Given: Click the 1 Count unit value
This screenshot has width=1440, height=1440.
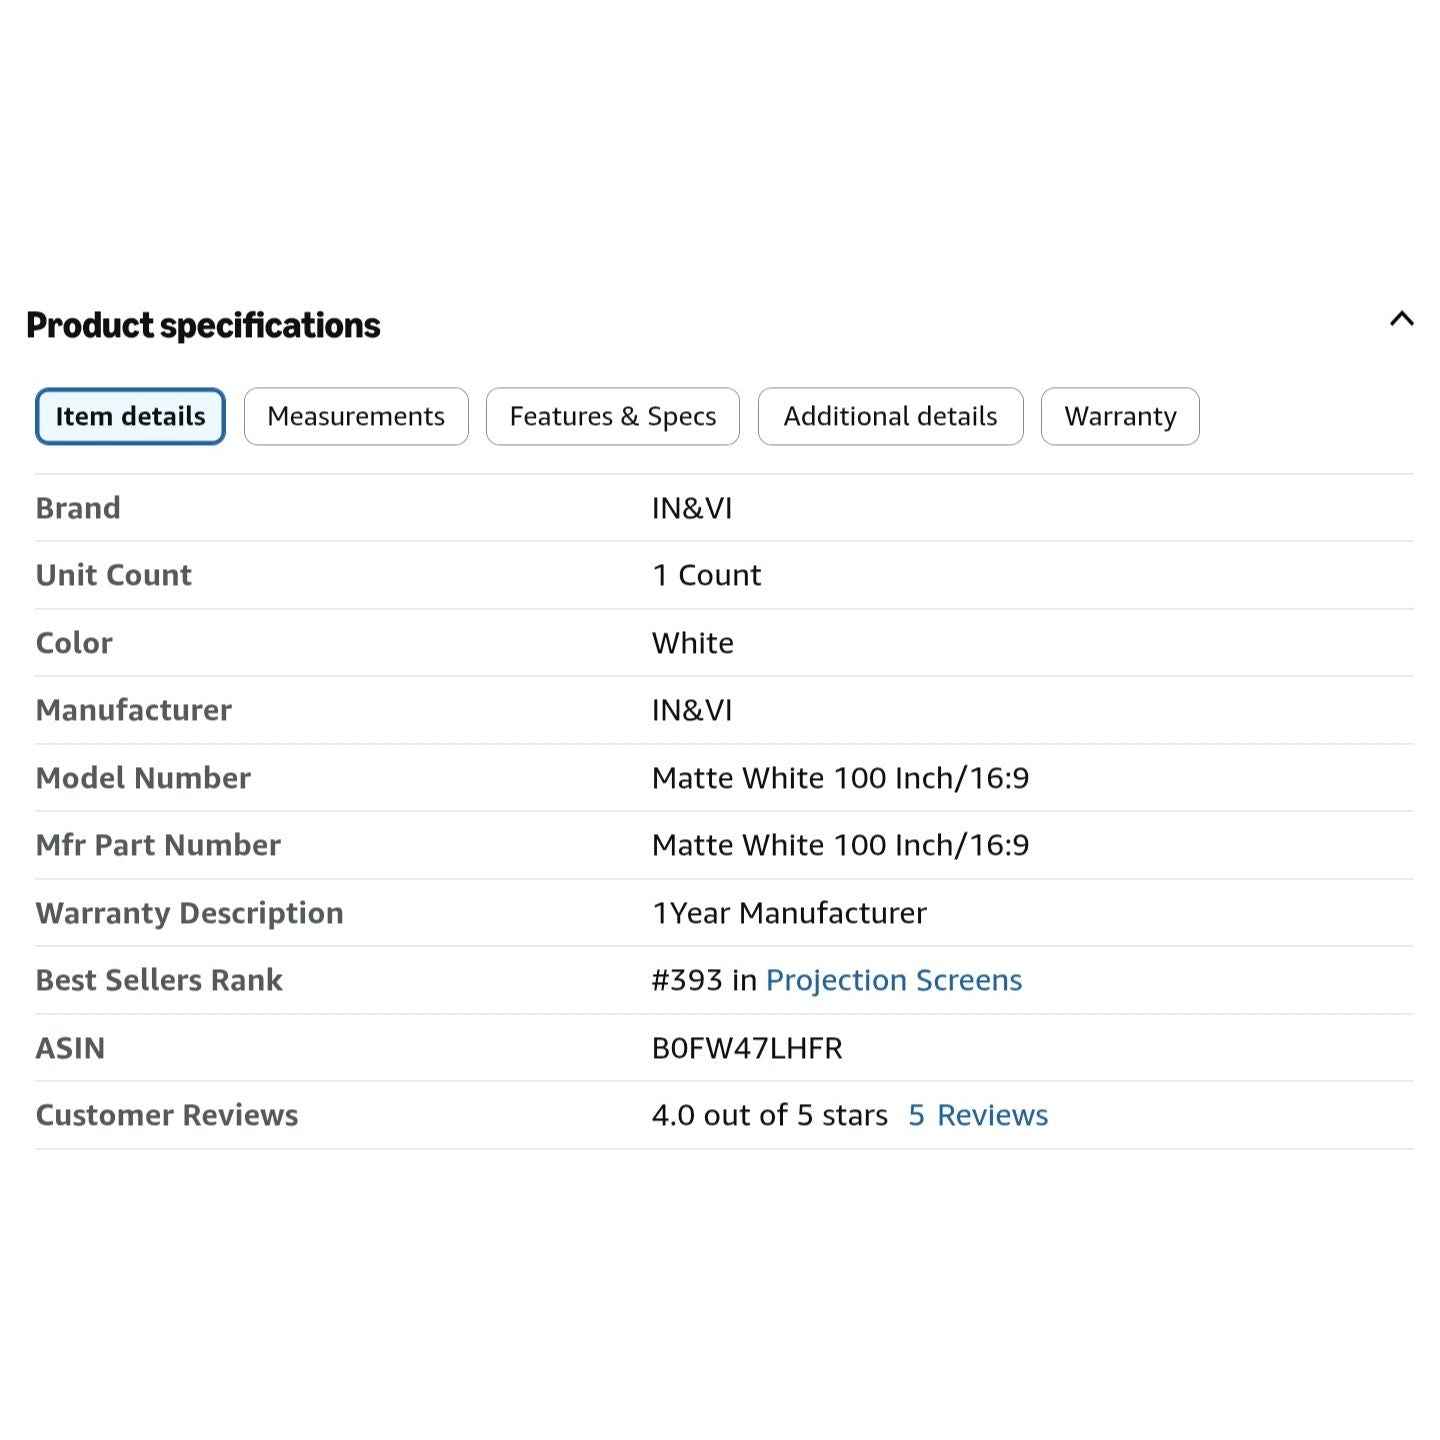Looking at the screenshot, I should tap(706, 575).
